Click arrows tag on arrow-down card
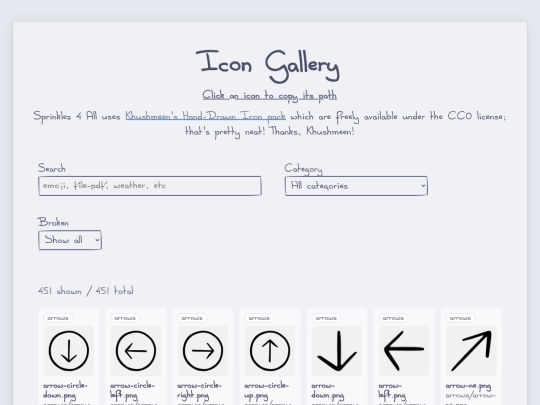Viewport: 540px width, 405px height. pyautogui.click(x=326, y=318)
